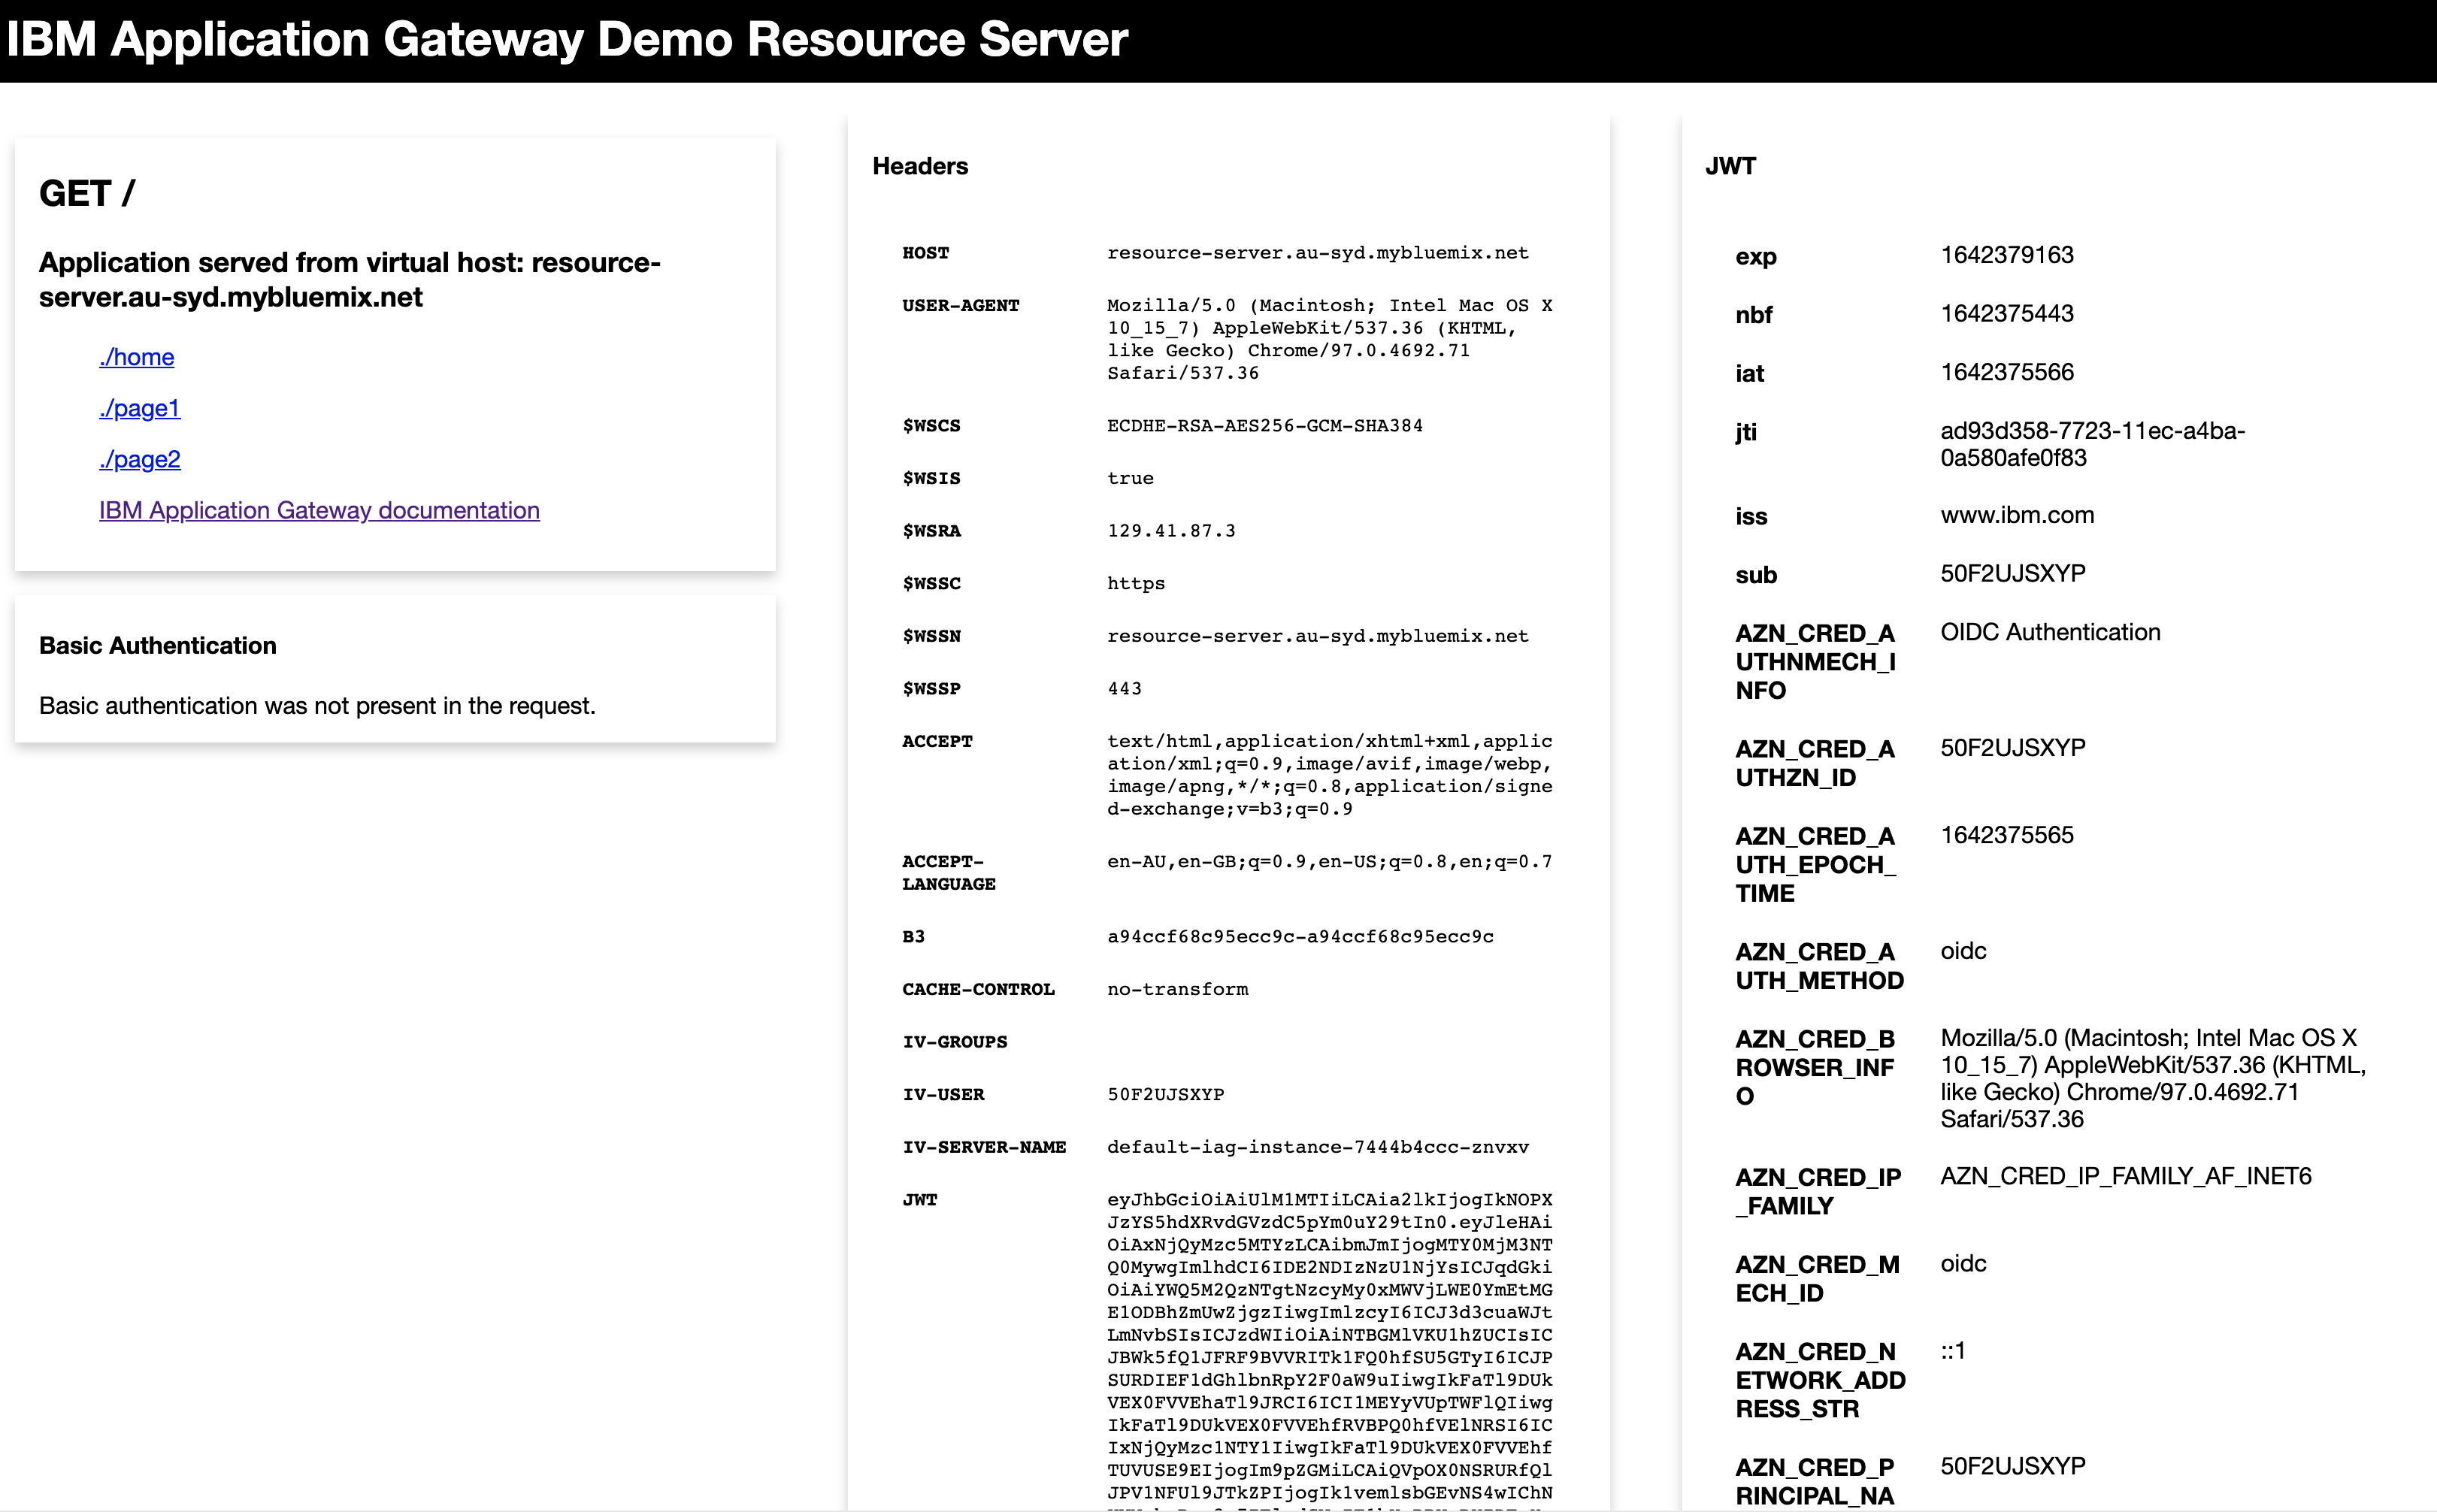Click the $WSSP header name
Screen dimensions: 2437x1512
[931, 689]
